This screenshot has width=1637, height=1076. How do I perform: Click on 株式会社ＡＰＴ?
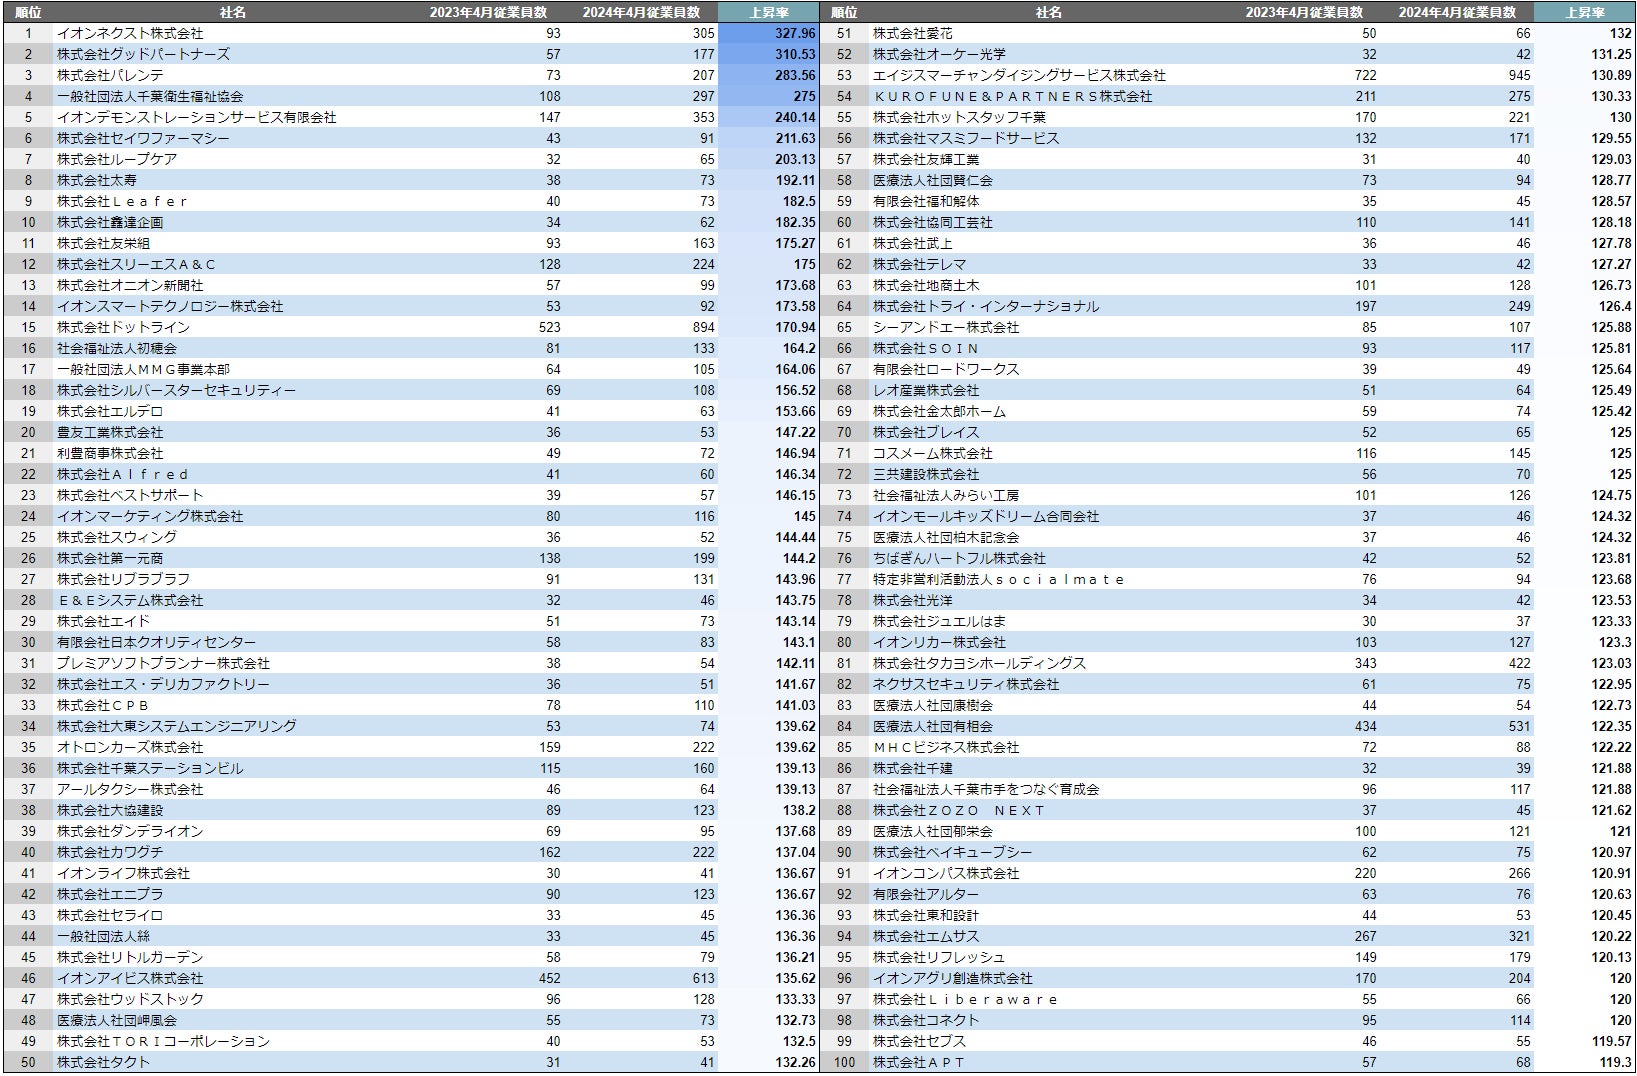[919, 1062]
